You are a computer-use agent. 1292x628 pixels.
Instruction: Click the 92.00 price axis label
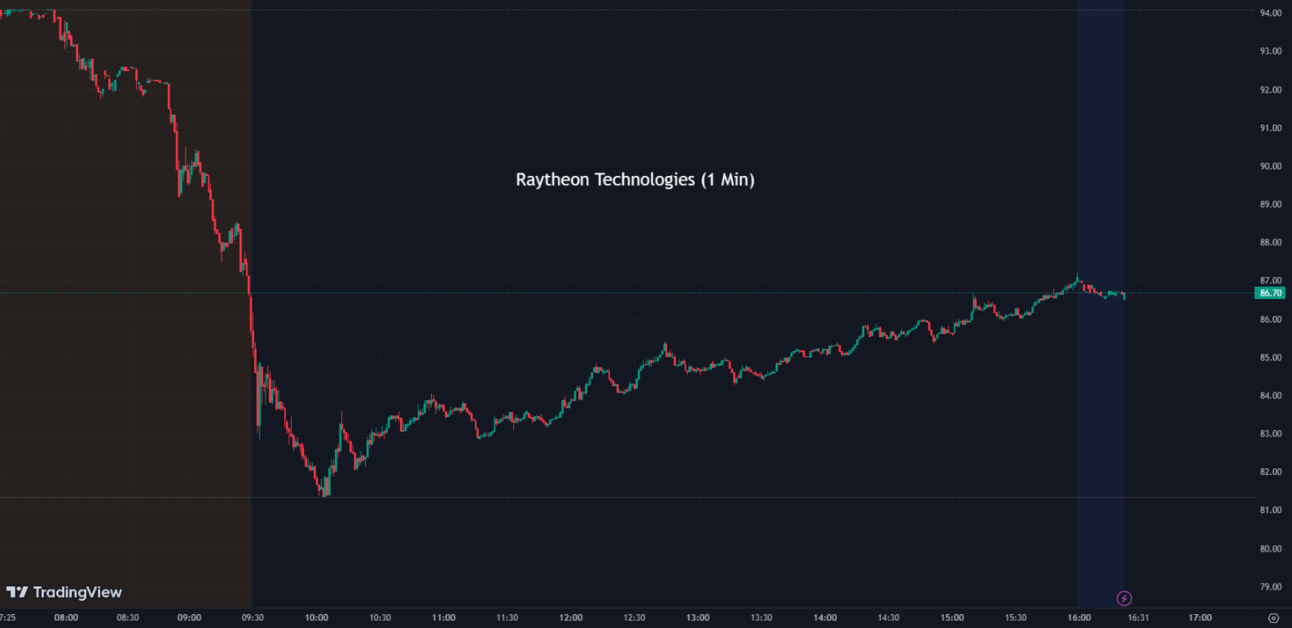(1270, 90)
